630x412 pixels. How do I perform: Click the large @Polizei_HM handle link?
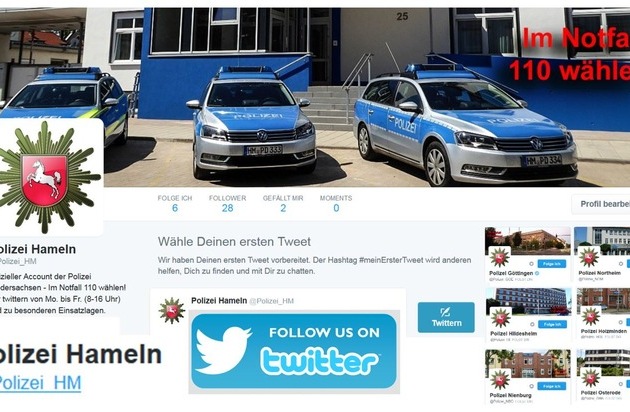[x=40, y=383]
